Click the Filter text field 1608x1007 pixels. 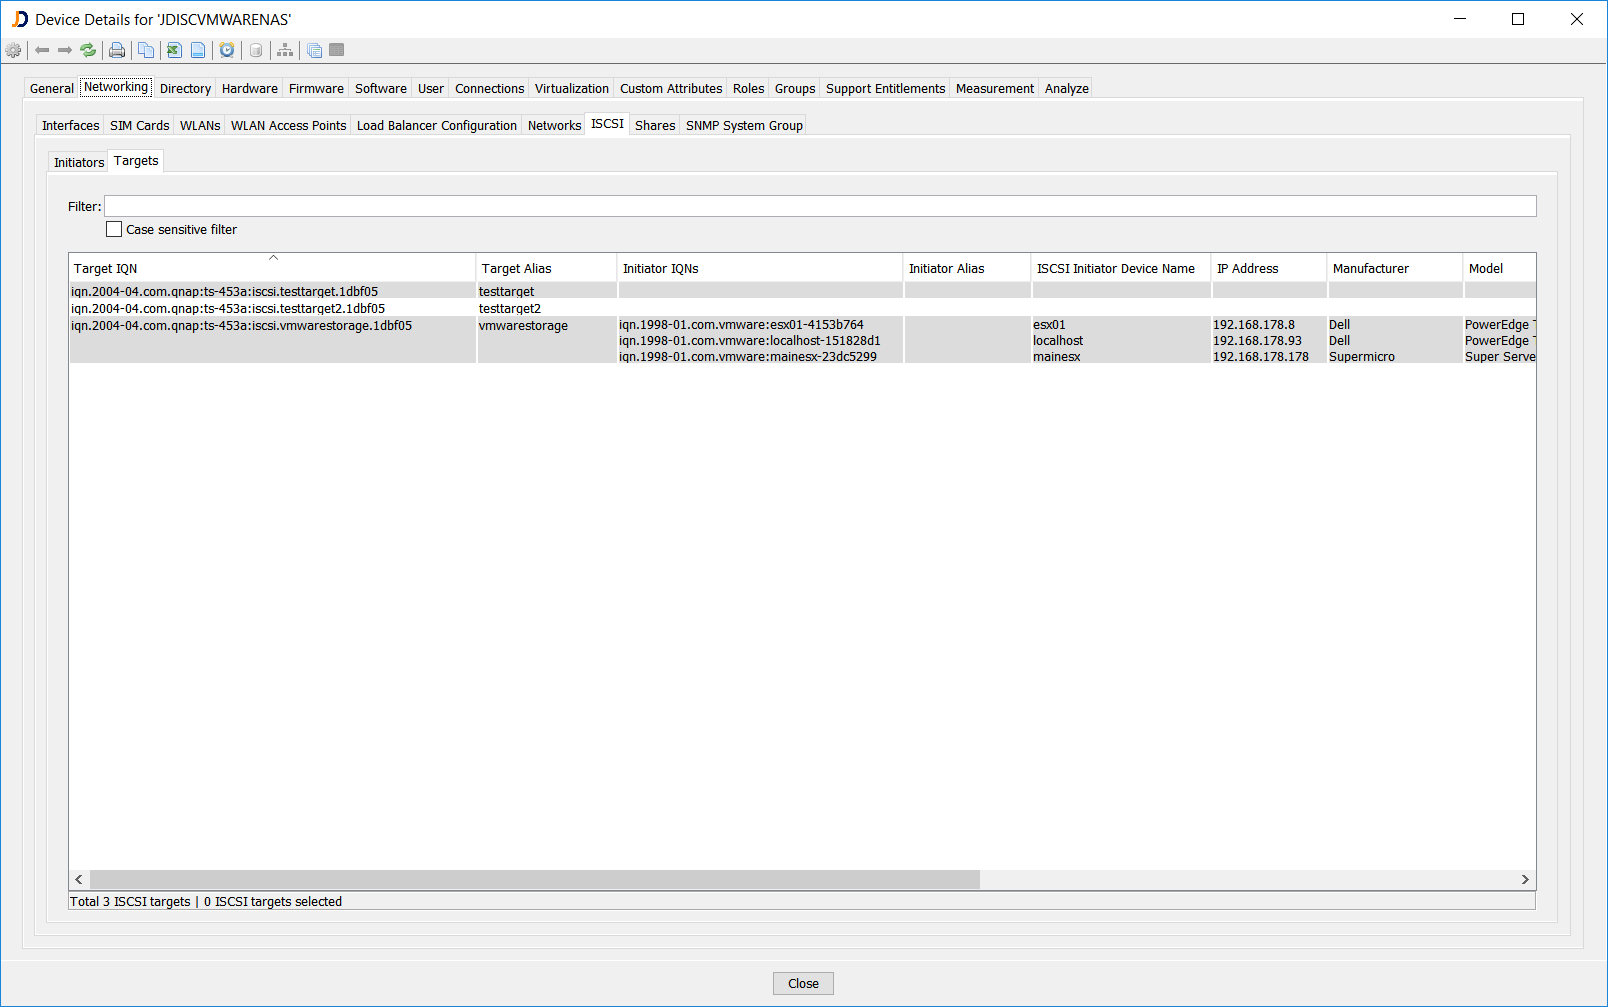coord(820,206)
